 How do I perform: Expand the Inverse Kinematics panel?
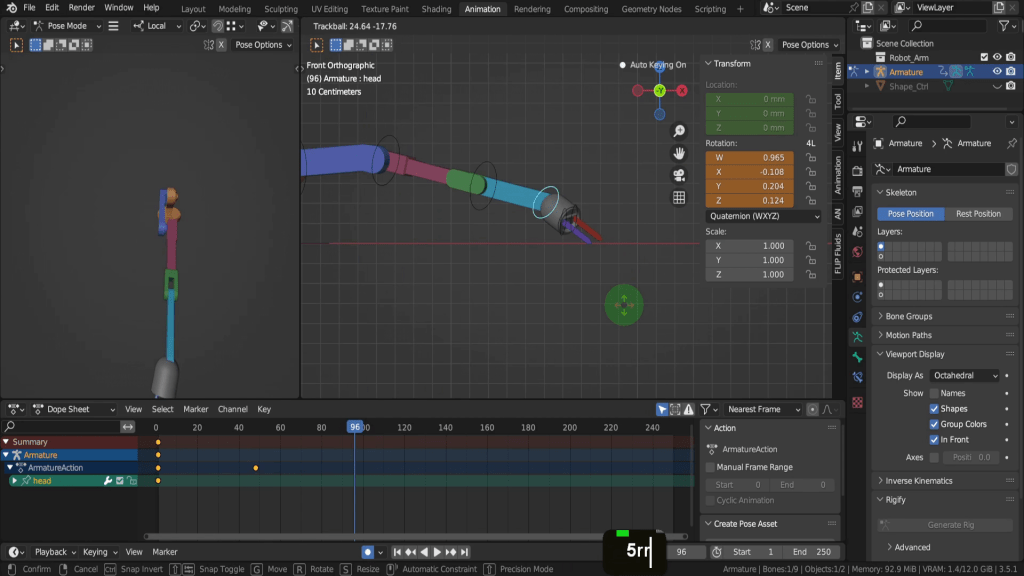point(918,481)
